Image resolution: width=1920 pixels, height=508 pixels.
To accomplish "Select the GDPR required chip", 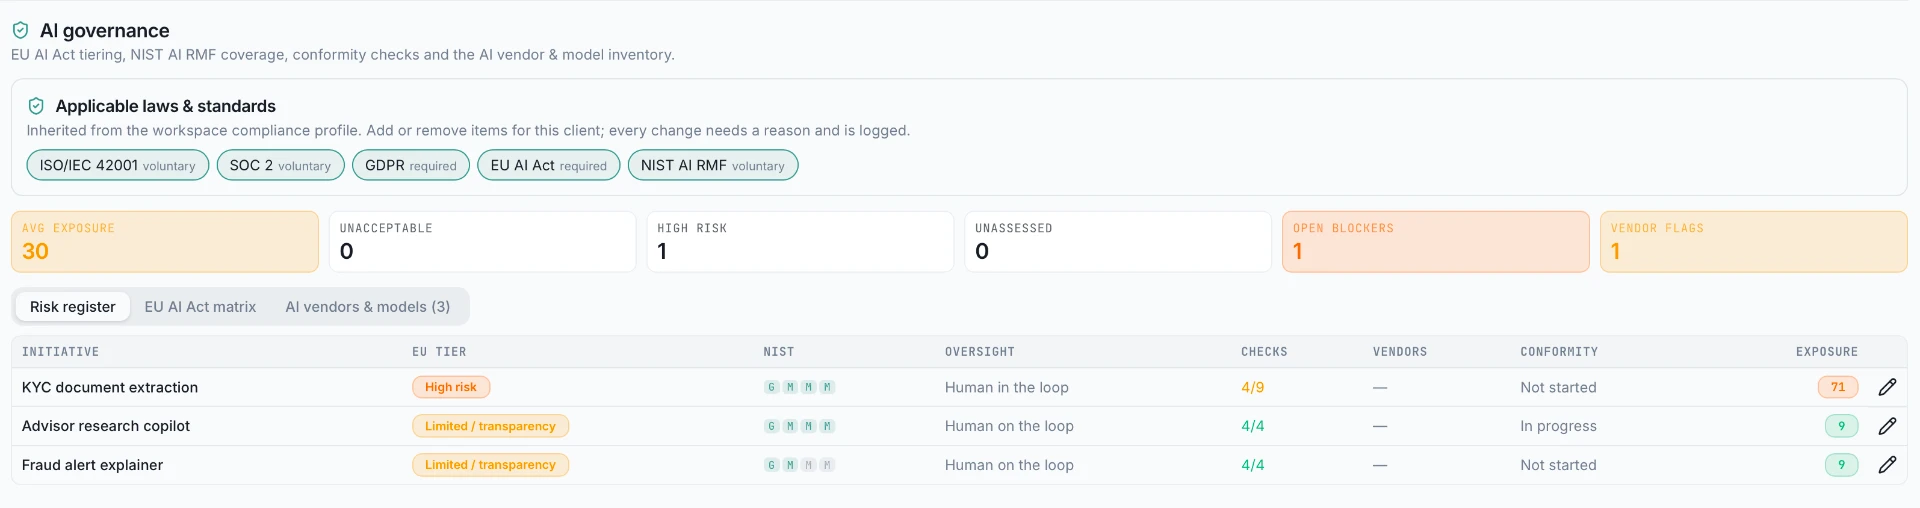I will (x=411, y=165).
